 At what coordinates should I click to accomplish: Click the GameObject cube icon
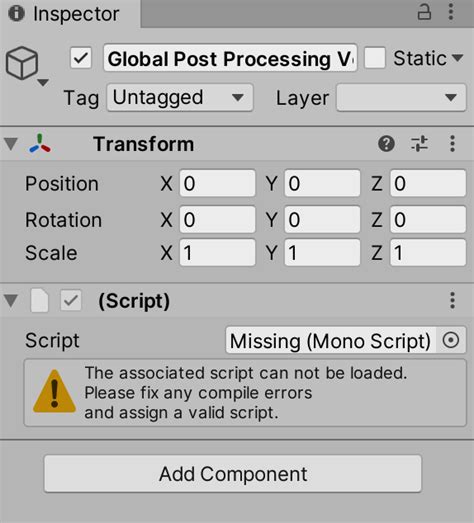tap(22, 63)
